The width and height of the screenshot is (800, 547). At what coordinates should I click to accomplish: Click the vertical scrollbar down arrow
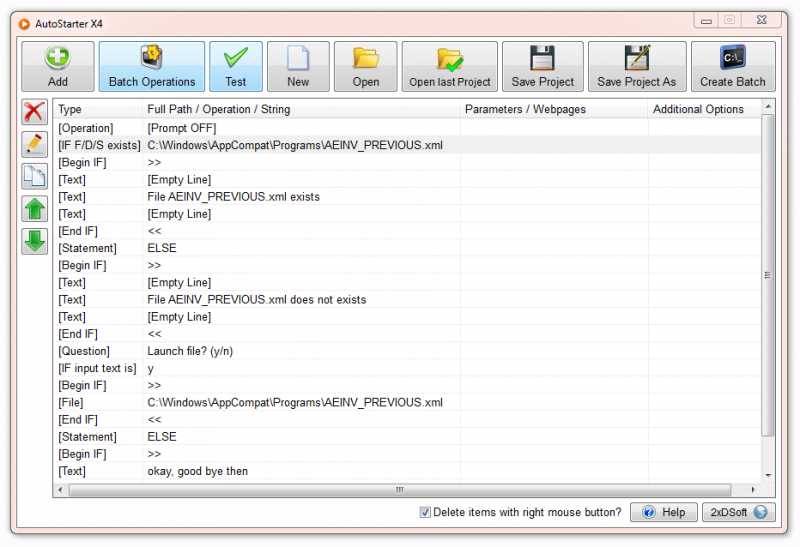[768, 475]
